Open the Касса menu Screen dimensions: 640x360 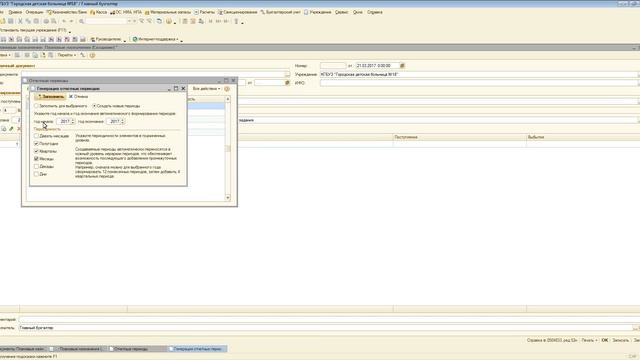[x=99, y=12]
